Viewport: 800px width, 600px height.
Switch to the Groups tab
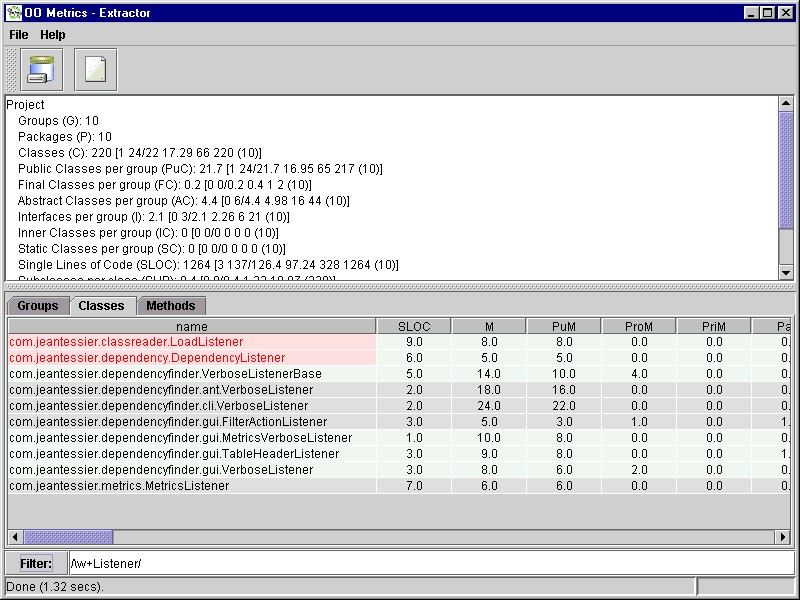coord(38,306)
